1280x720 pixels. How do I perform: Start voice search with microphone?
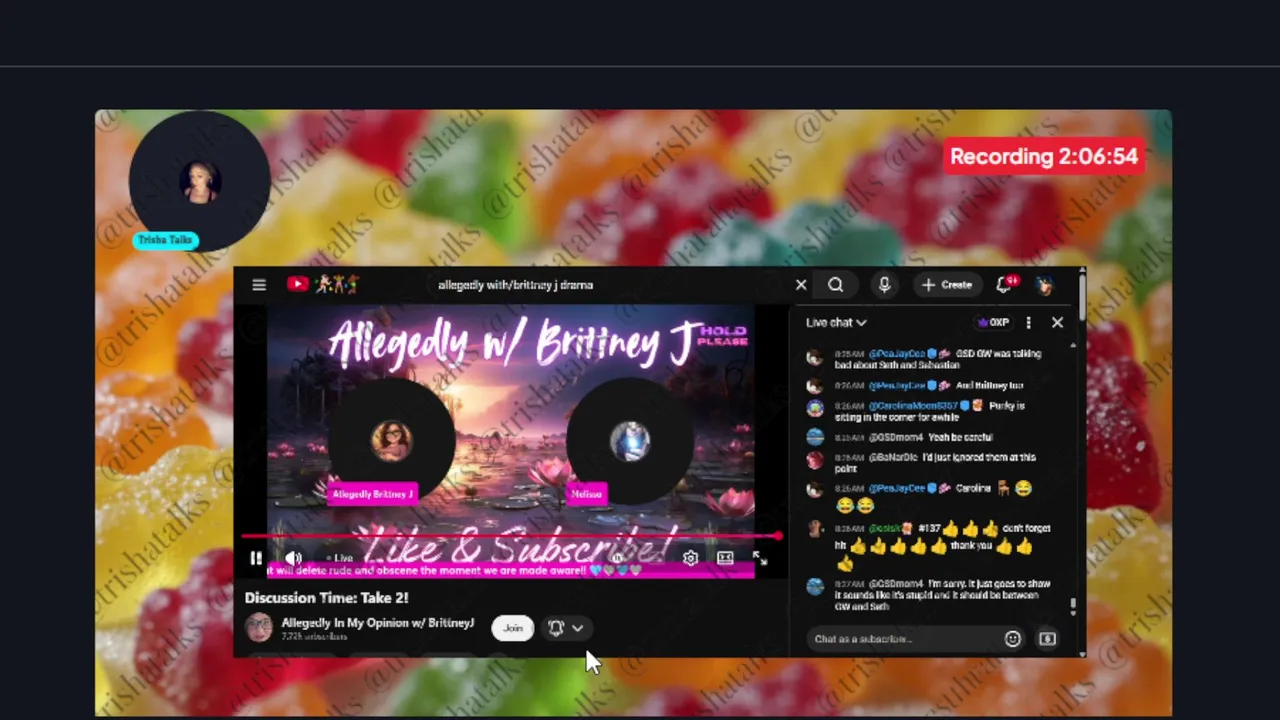click(884, 285)
